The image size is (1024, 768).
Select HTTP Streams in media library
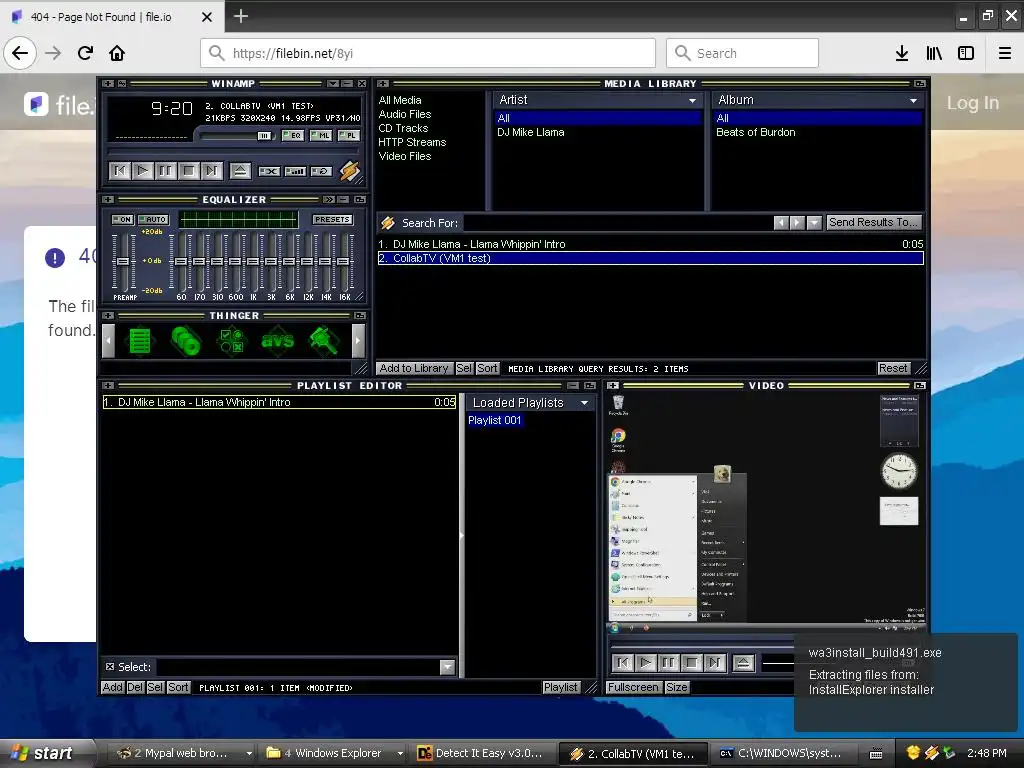412,142
